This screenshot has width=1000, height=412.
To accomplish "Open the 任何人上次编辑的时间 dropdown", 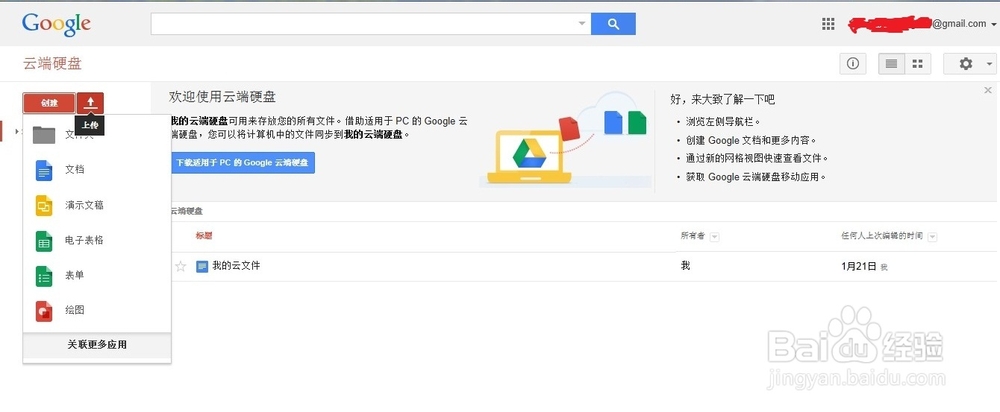I will 932,237.
